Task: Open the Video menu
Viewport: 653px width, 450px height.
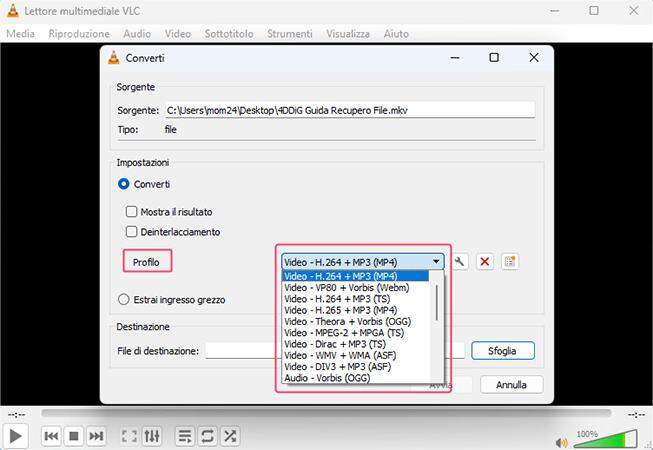Action: click(x=178, y=34)
